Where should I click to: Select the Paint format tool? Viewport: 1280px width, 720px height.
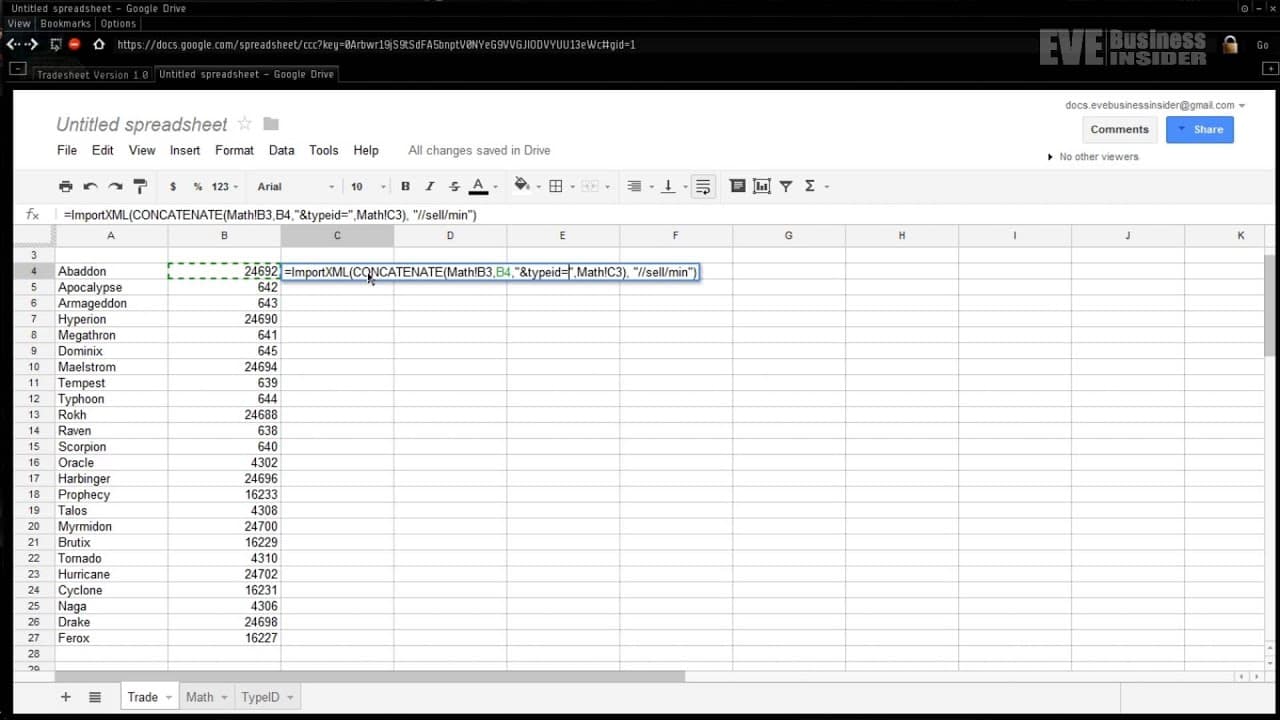pyautogui.click(x=140, y=186)
